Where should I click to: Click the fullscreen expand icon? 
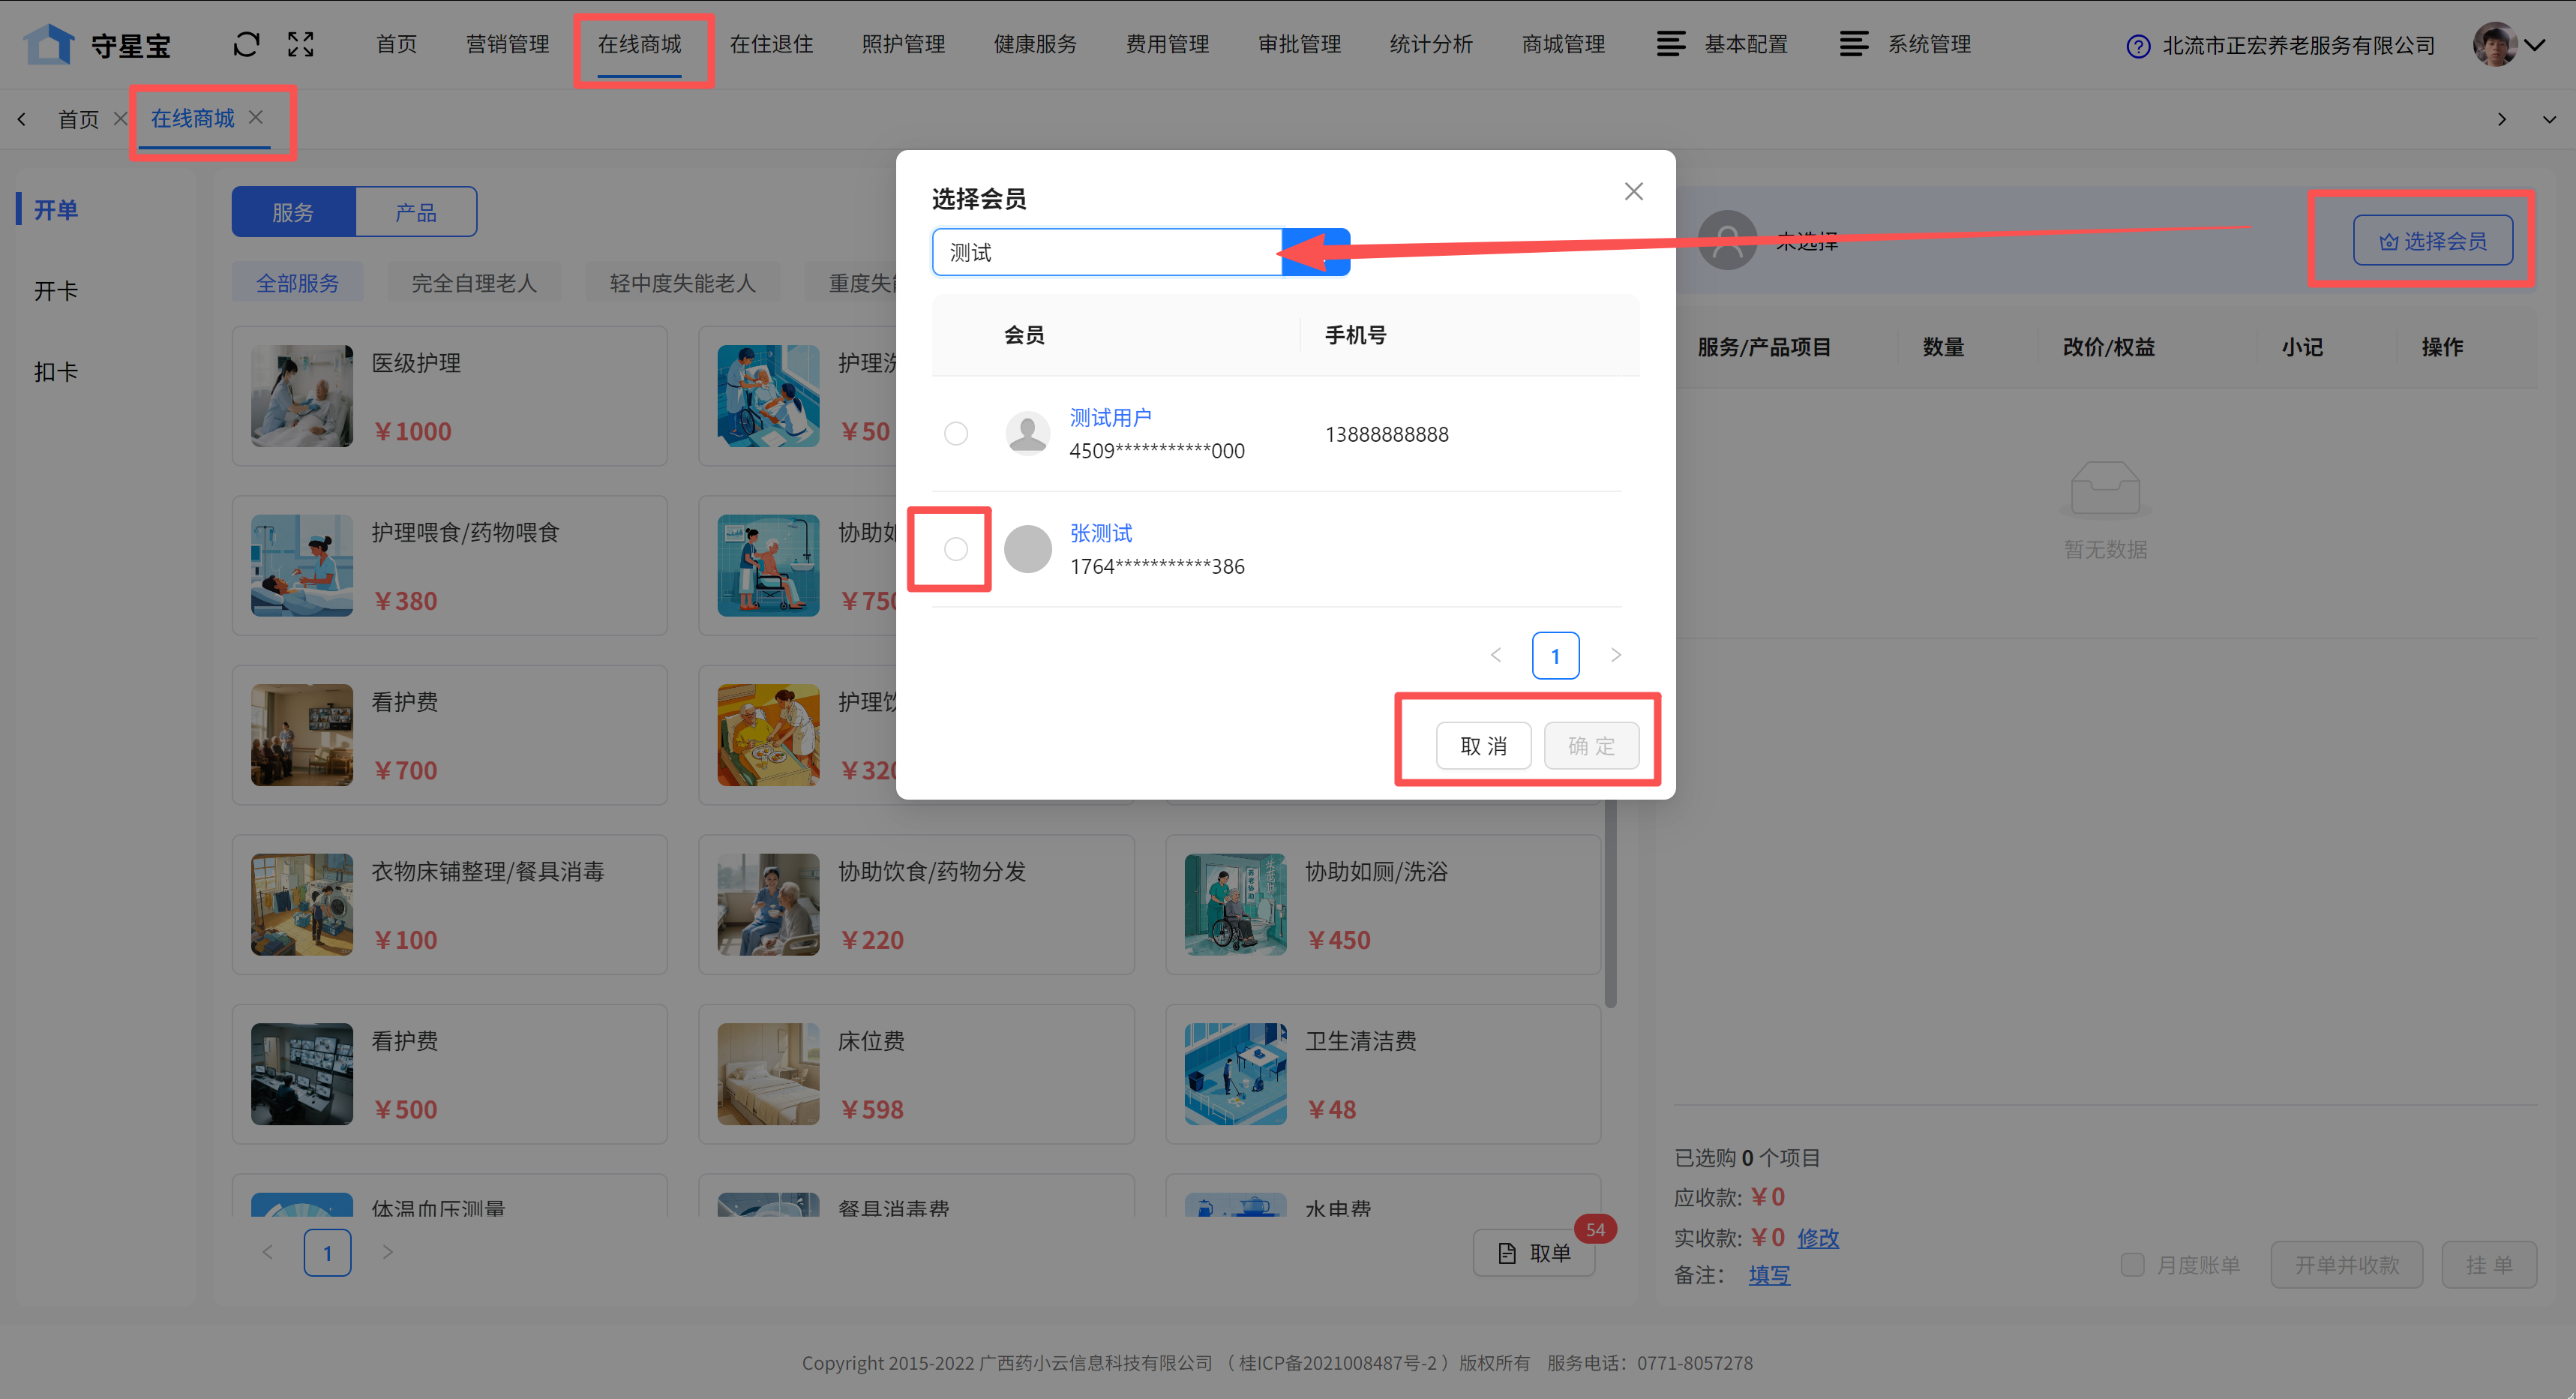coord(301,44)
